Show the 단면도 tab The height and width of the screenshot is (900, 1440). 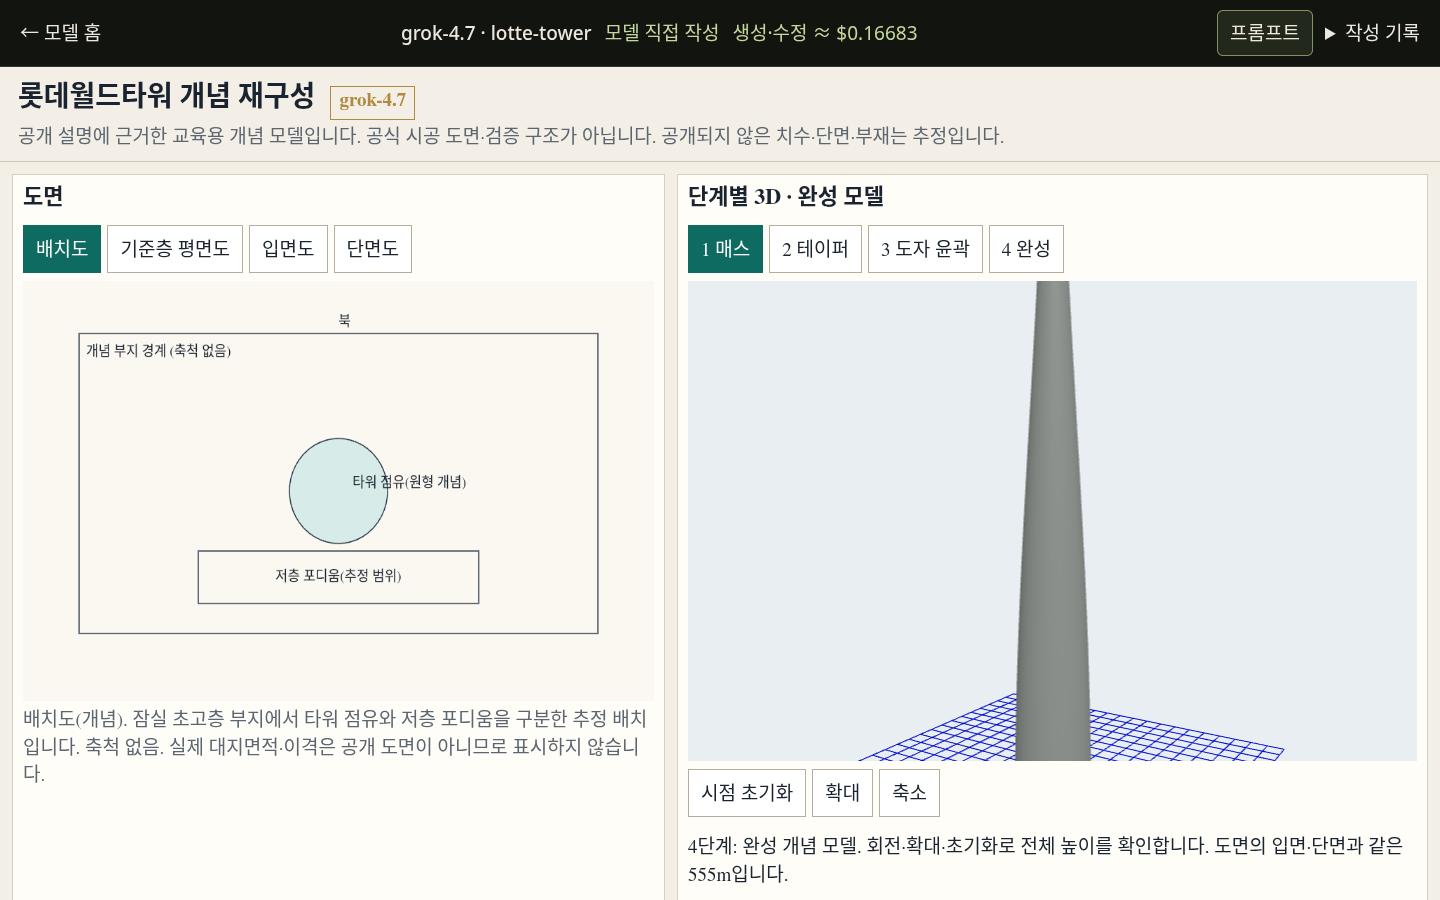tap(373, 249)
